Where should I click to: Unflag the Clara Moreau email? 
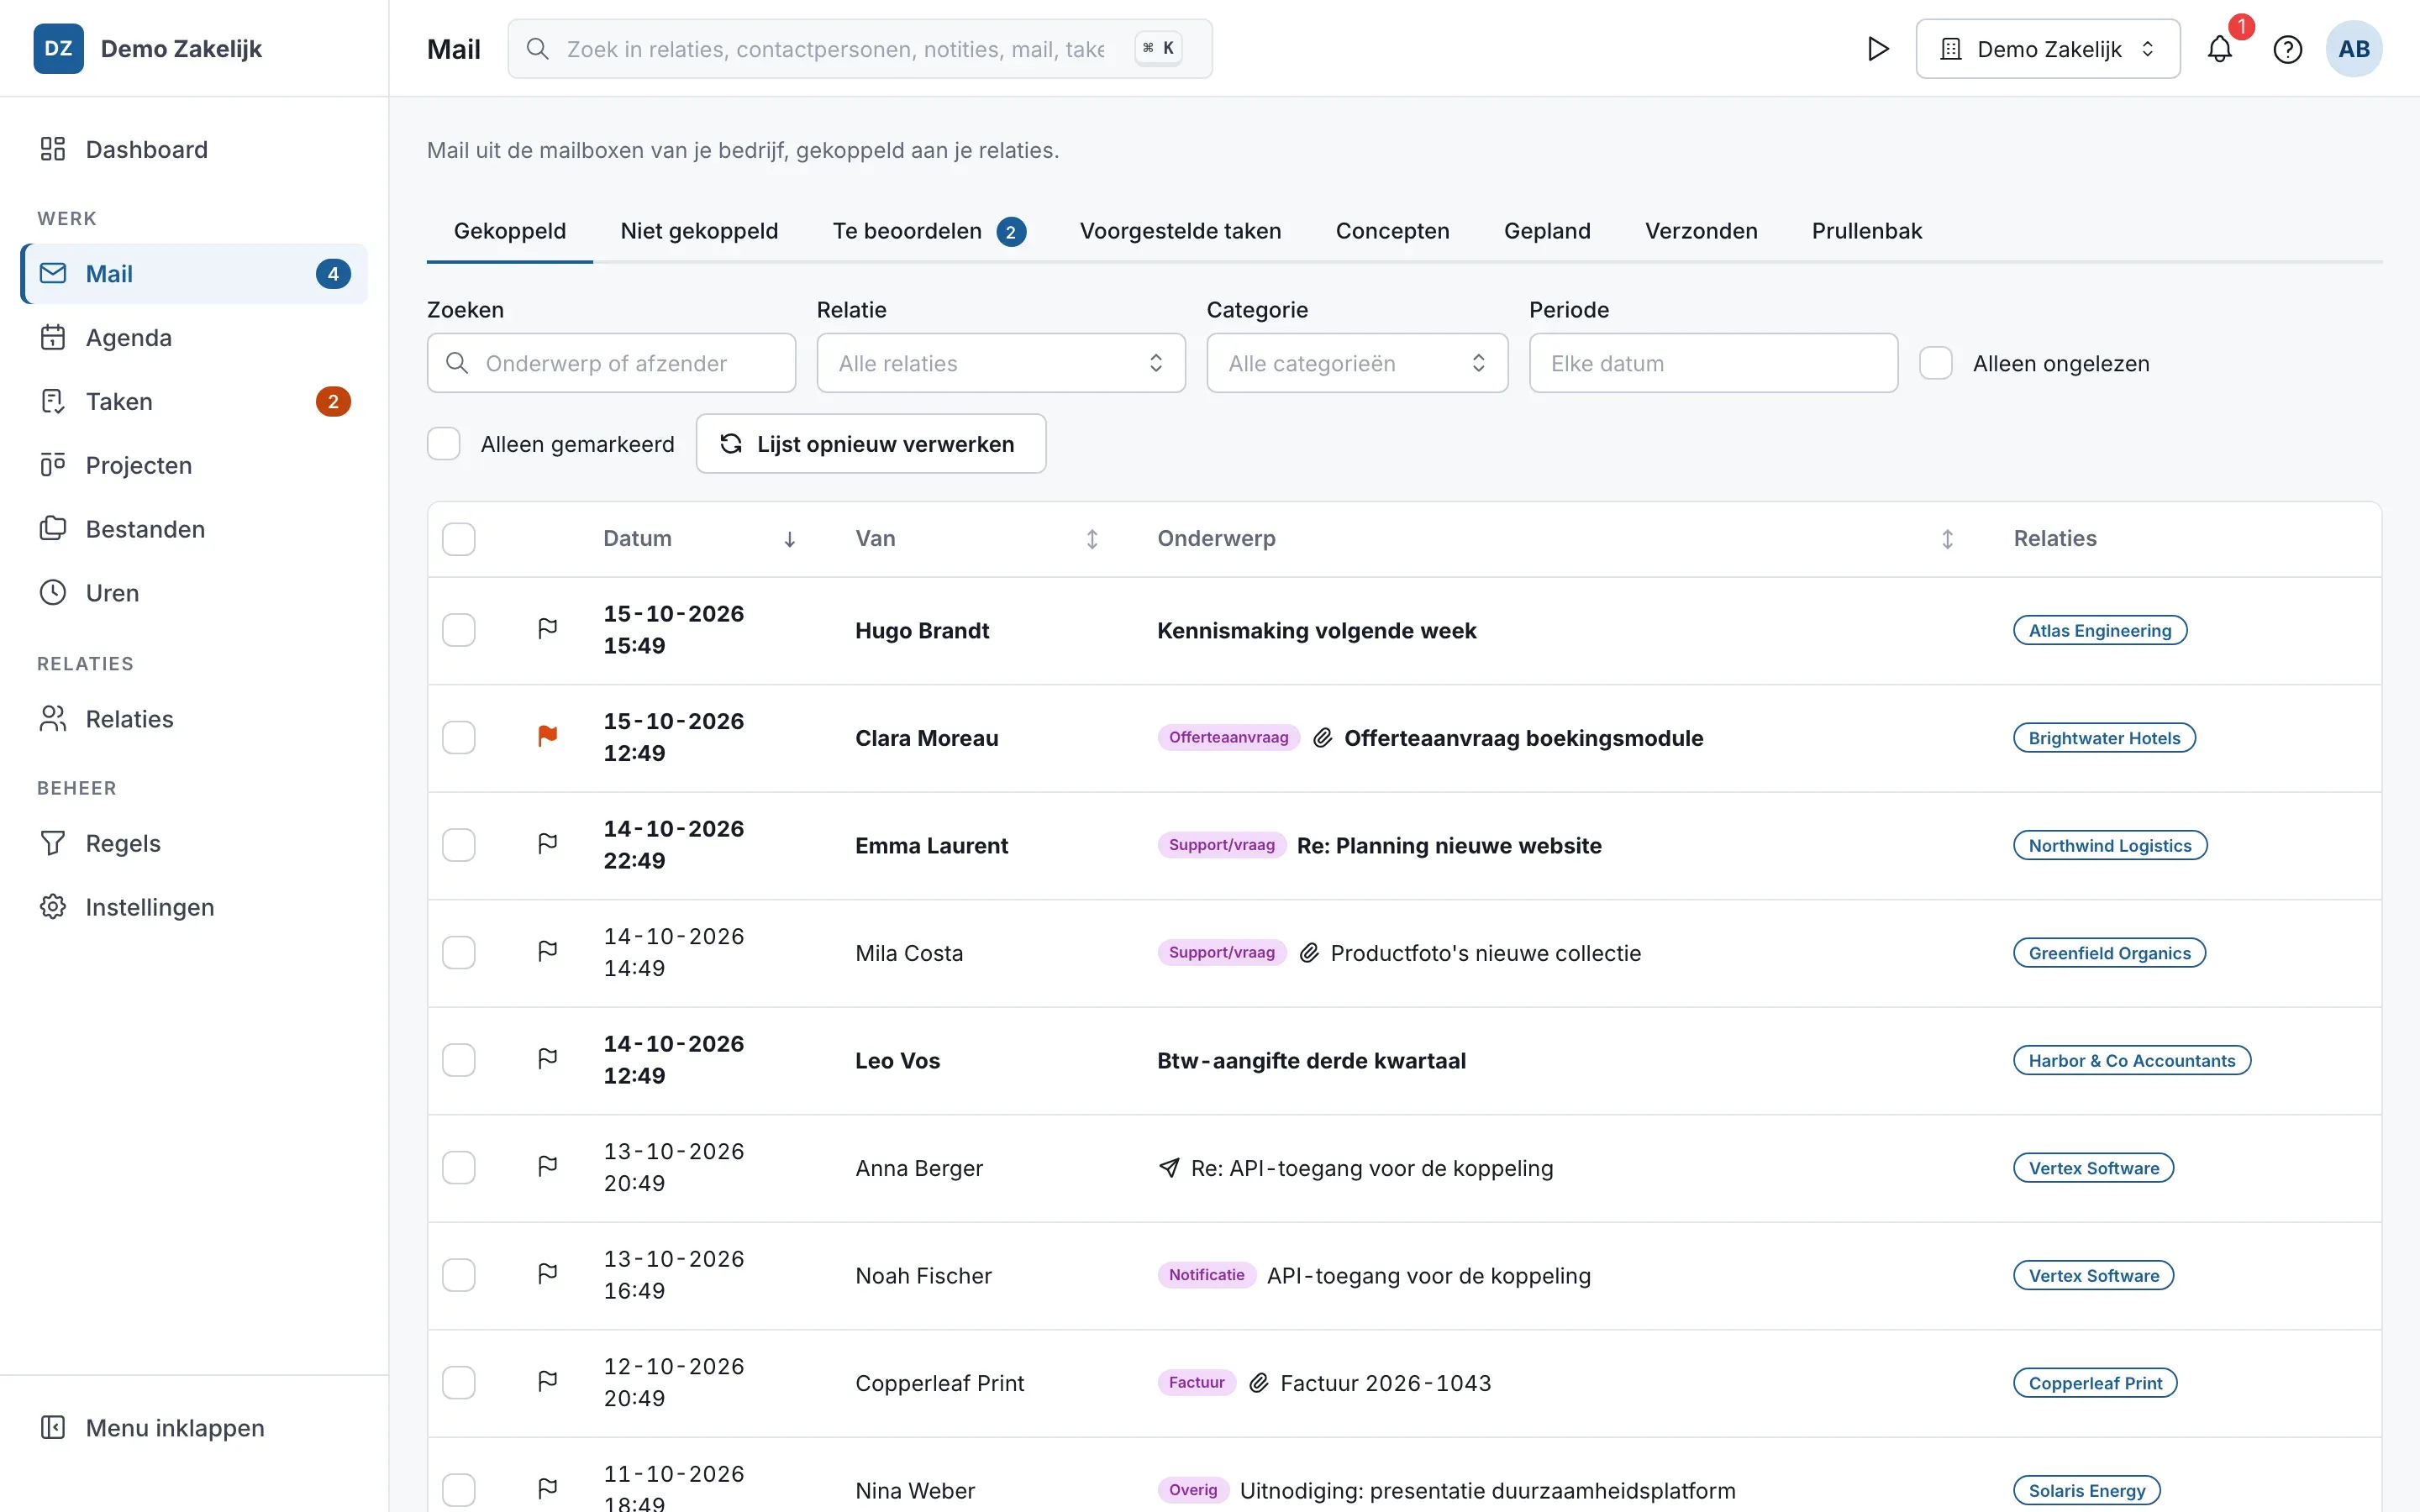click(x=548, y=737)
